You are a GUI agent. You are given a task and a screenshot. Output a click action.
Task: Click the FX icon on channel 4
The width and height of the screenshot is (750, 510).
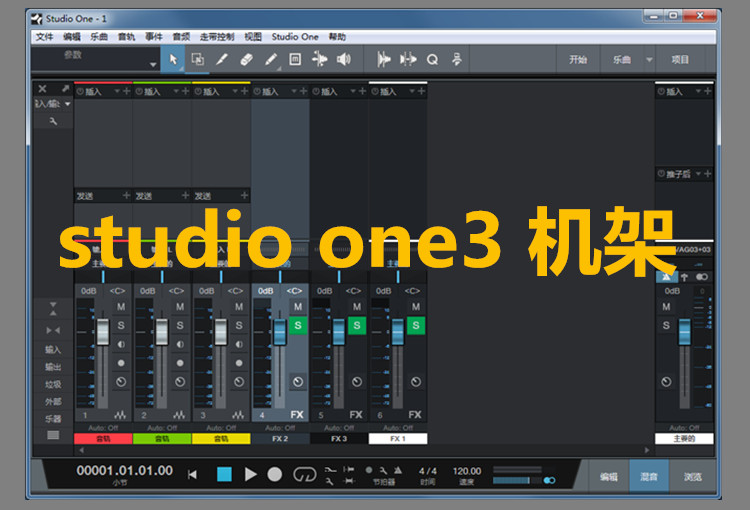297,415
